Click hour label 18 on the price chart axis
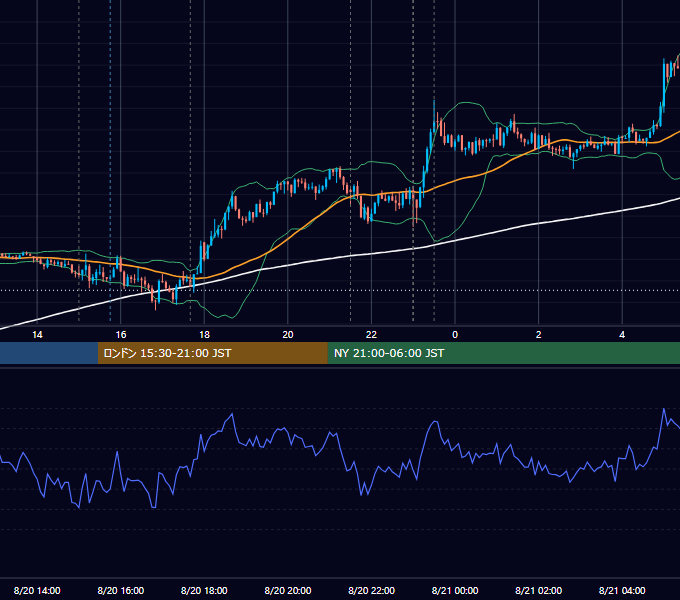The width and height of the screenshot is (680, 600). click(204, 334)
